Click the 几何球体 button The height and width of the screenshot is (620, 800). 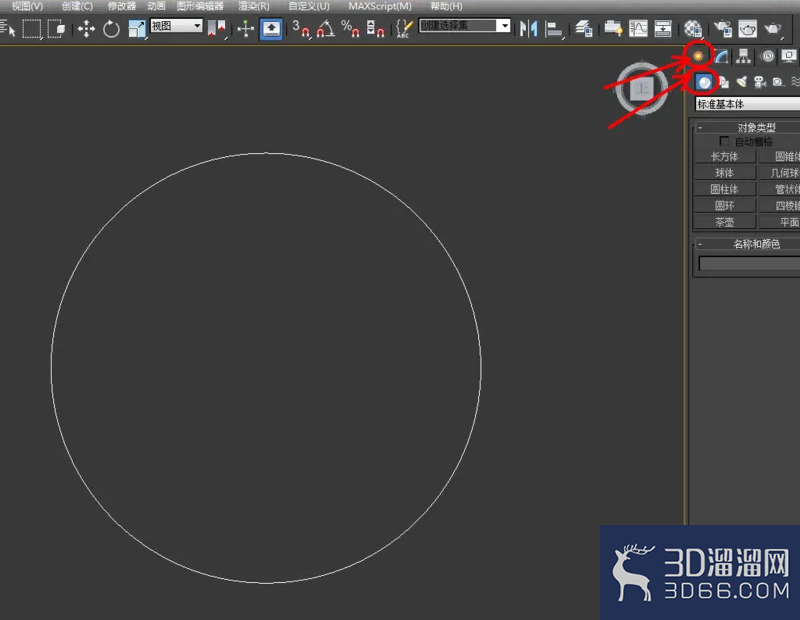780,173
